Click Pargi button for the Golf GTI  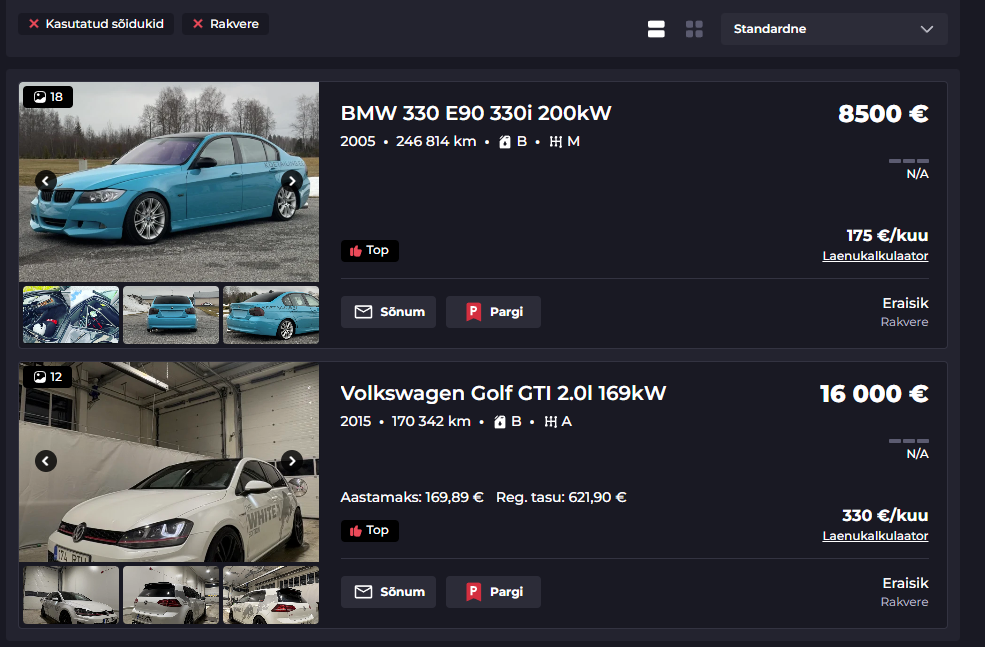tap(493, 592)
